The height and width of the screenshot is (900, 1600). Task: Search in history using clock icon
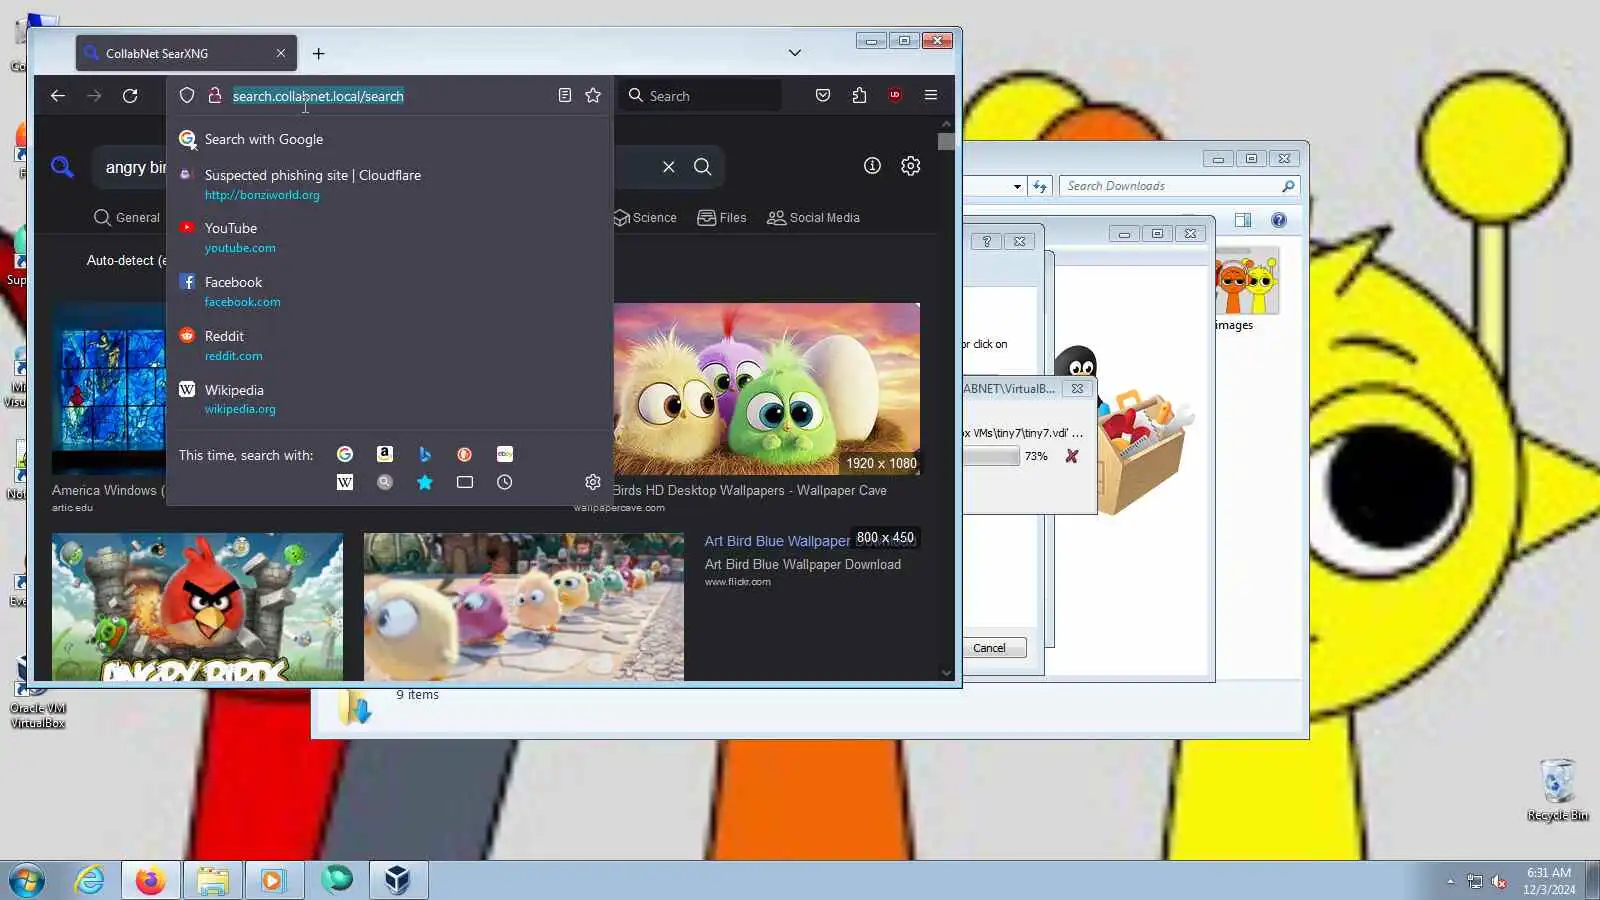click(x=505, y=482)
